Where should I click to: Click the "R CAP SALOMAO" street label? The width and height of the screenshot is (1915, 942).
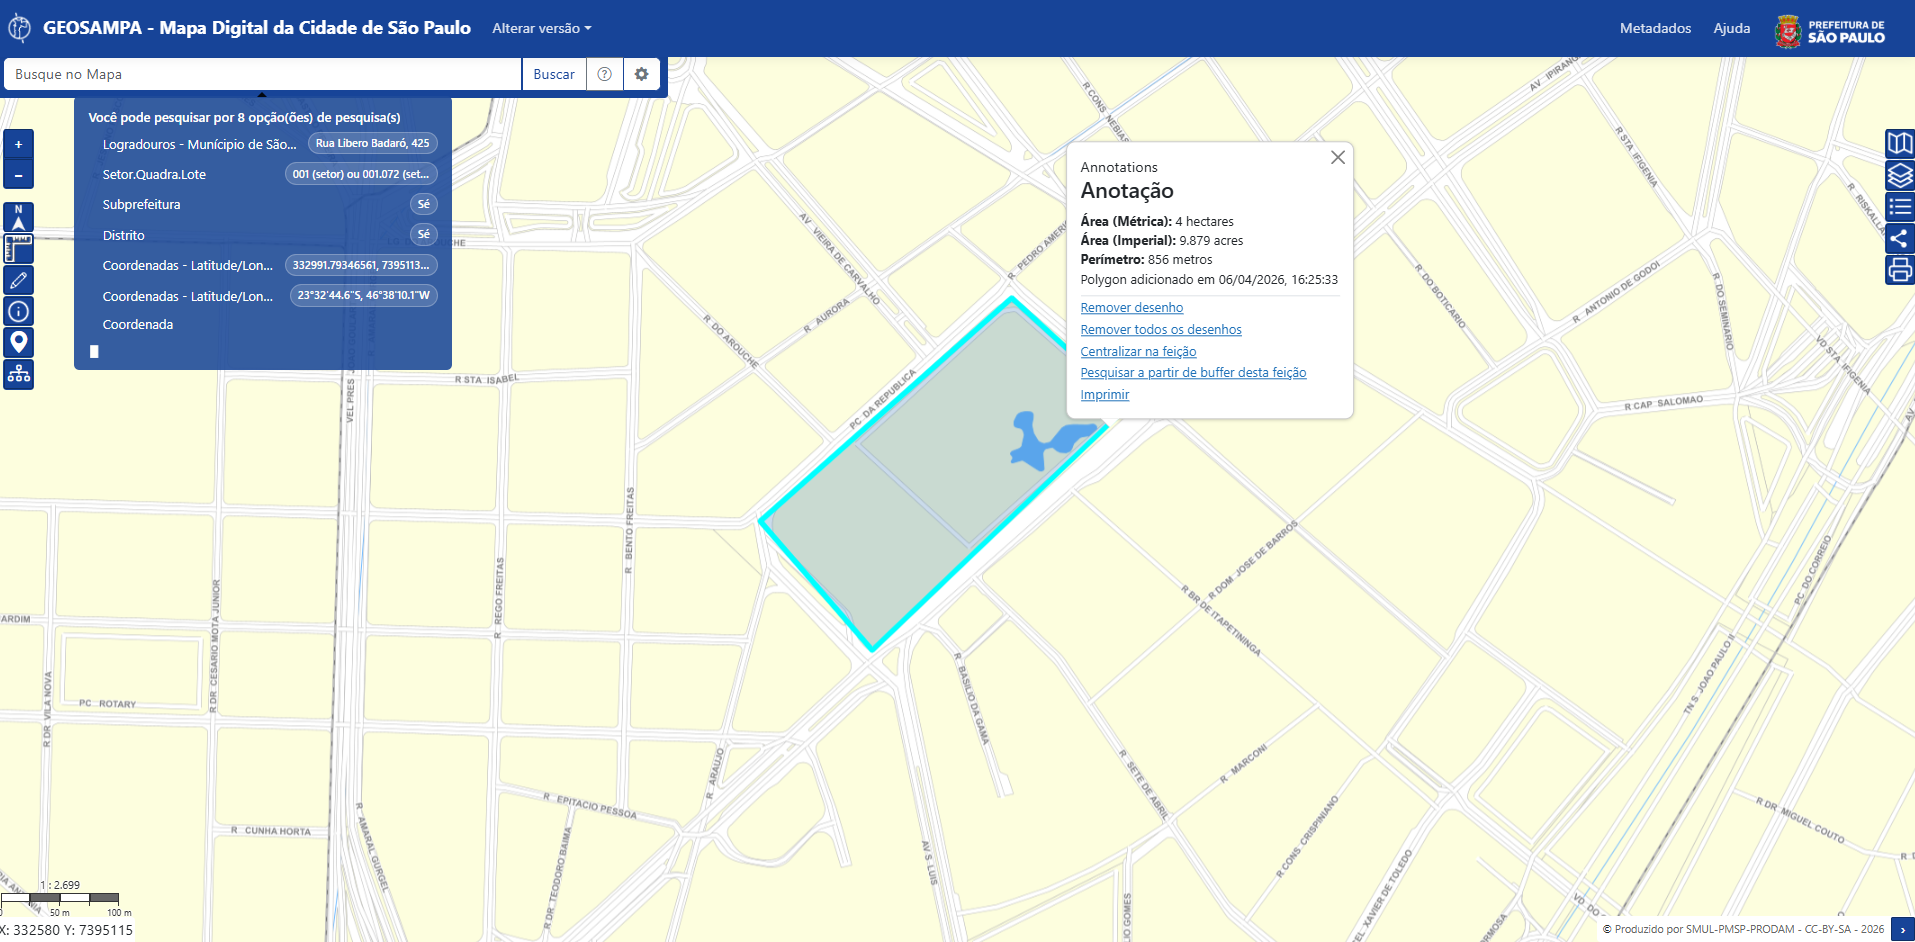click(1663, 403)
